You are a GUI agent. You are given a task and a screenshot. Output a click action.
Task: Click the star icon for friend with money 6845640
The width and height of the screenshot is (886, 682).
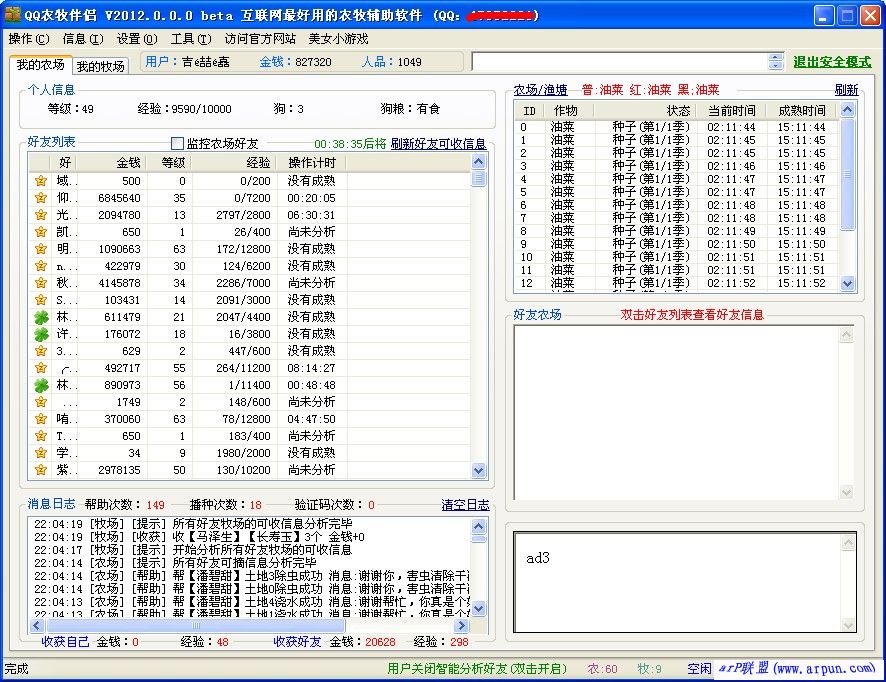pyautogui.click(x=41, y=198)
